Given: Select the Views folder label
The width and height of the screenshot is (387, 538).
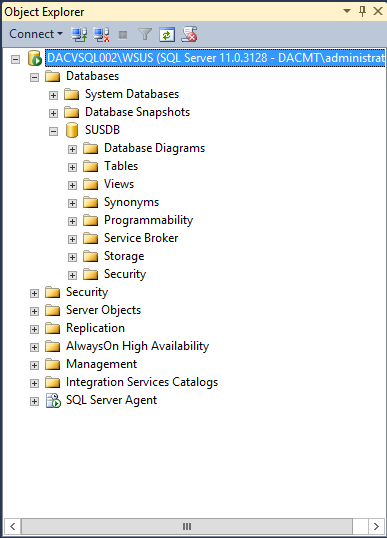Looking at the screenshot, I should [x=119, y=184].
